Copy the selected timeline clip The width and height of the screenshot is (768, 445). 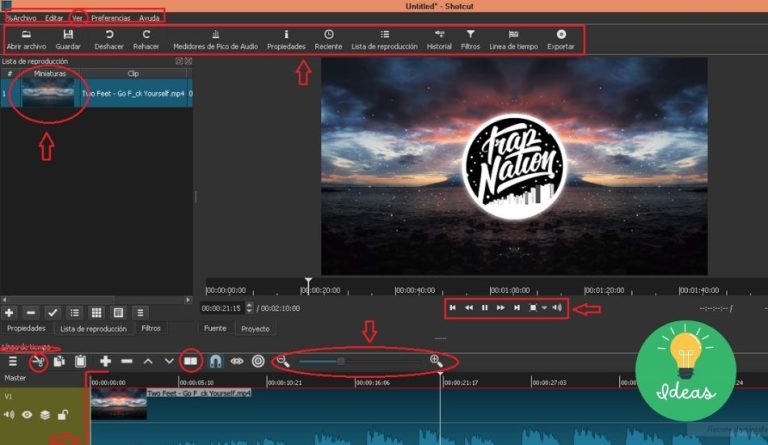click(59, 361)
